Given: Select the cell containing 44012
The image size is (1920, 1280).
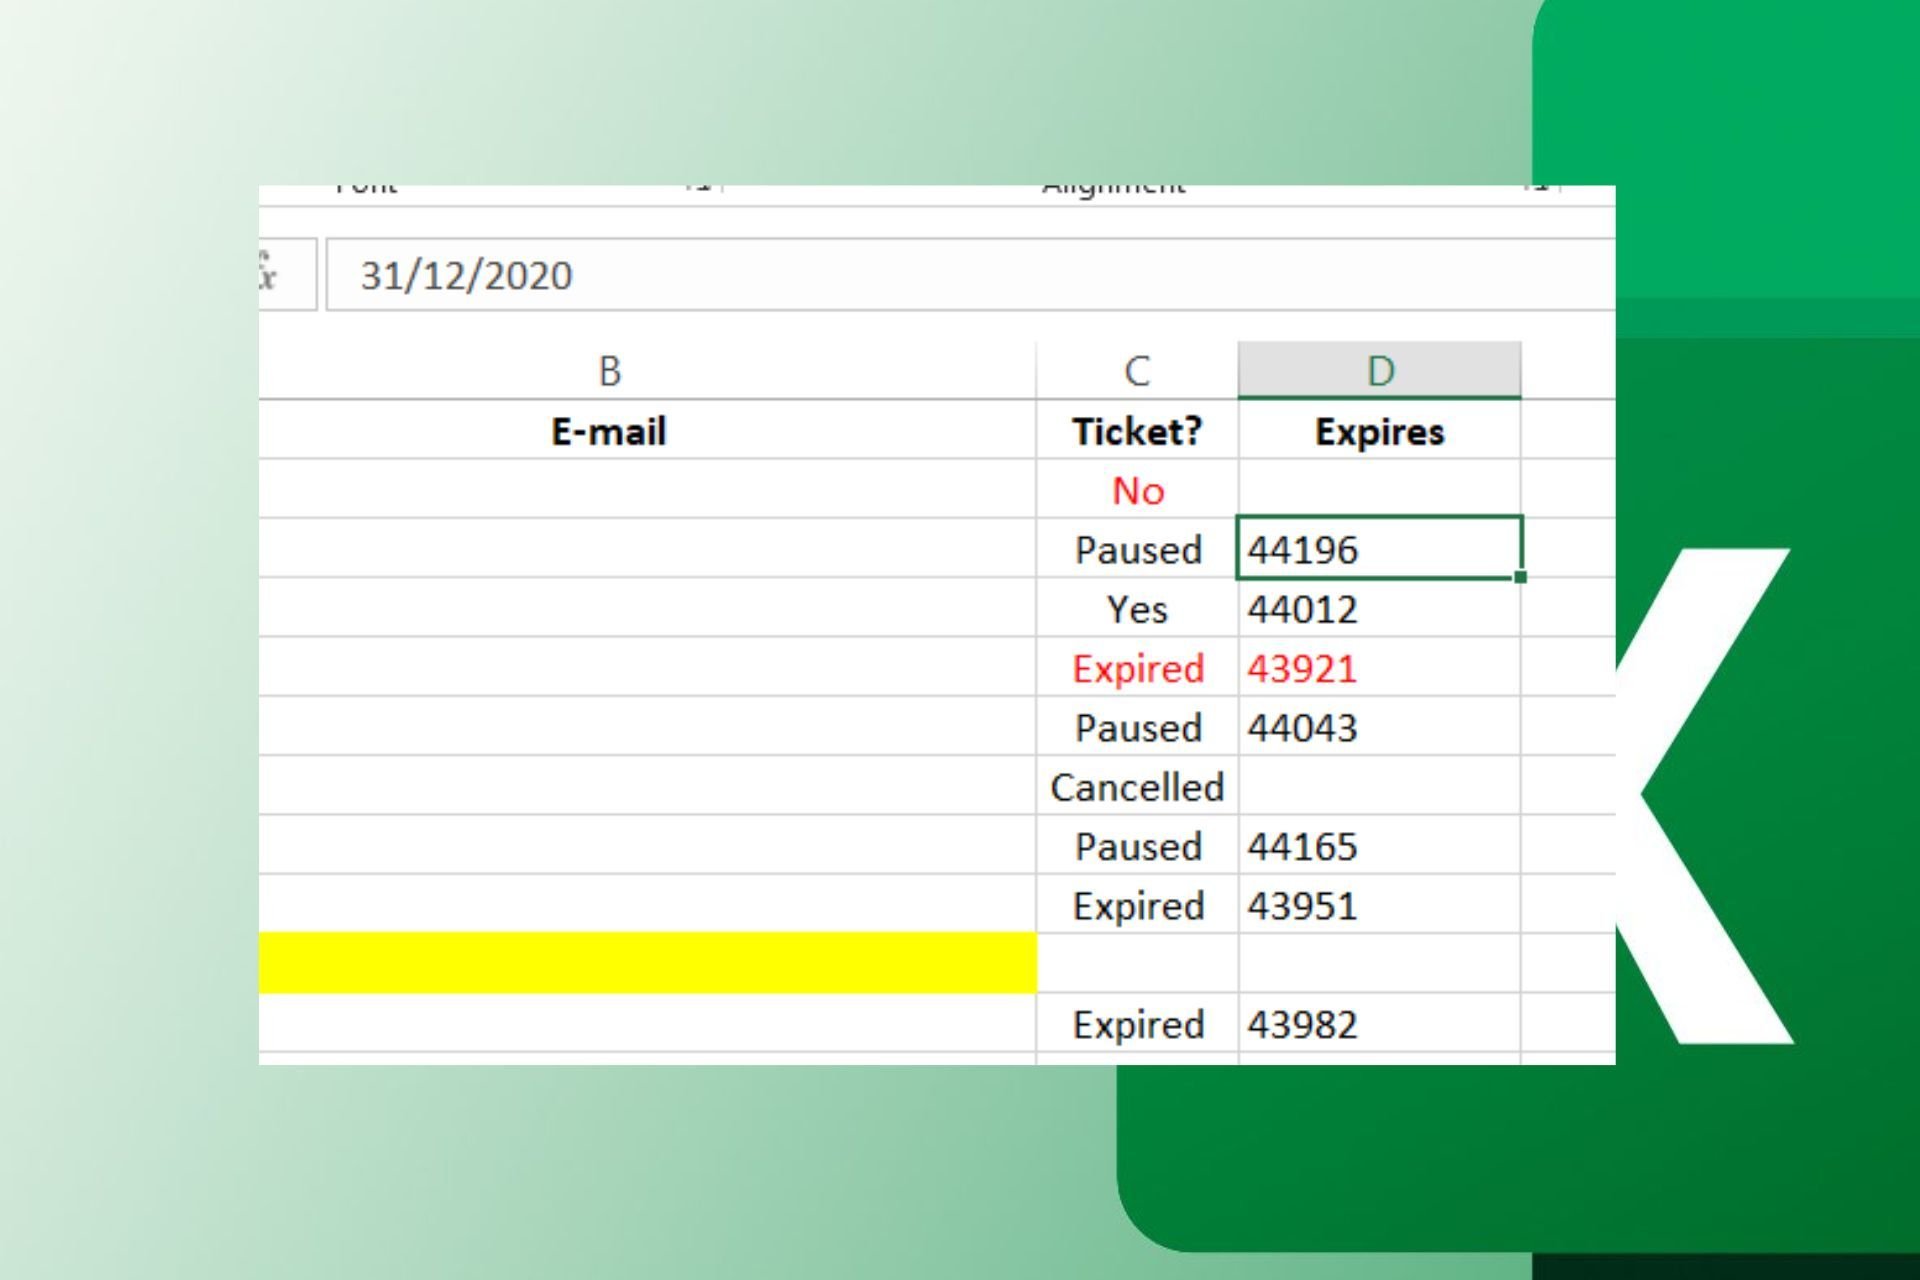Looking at the screenshot, I should tap(1380, 608).
